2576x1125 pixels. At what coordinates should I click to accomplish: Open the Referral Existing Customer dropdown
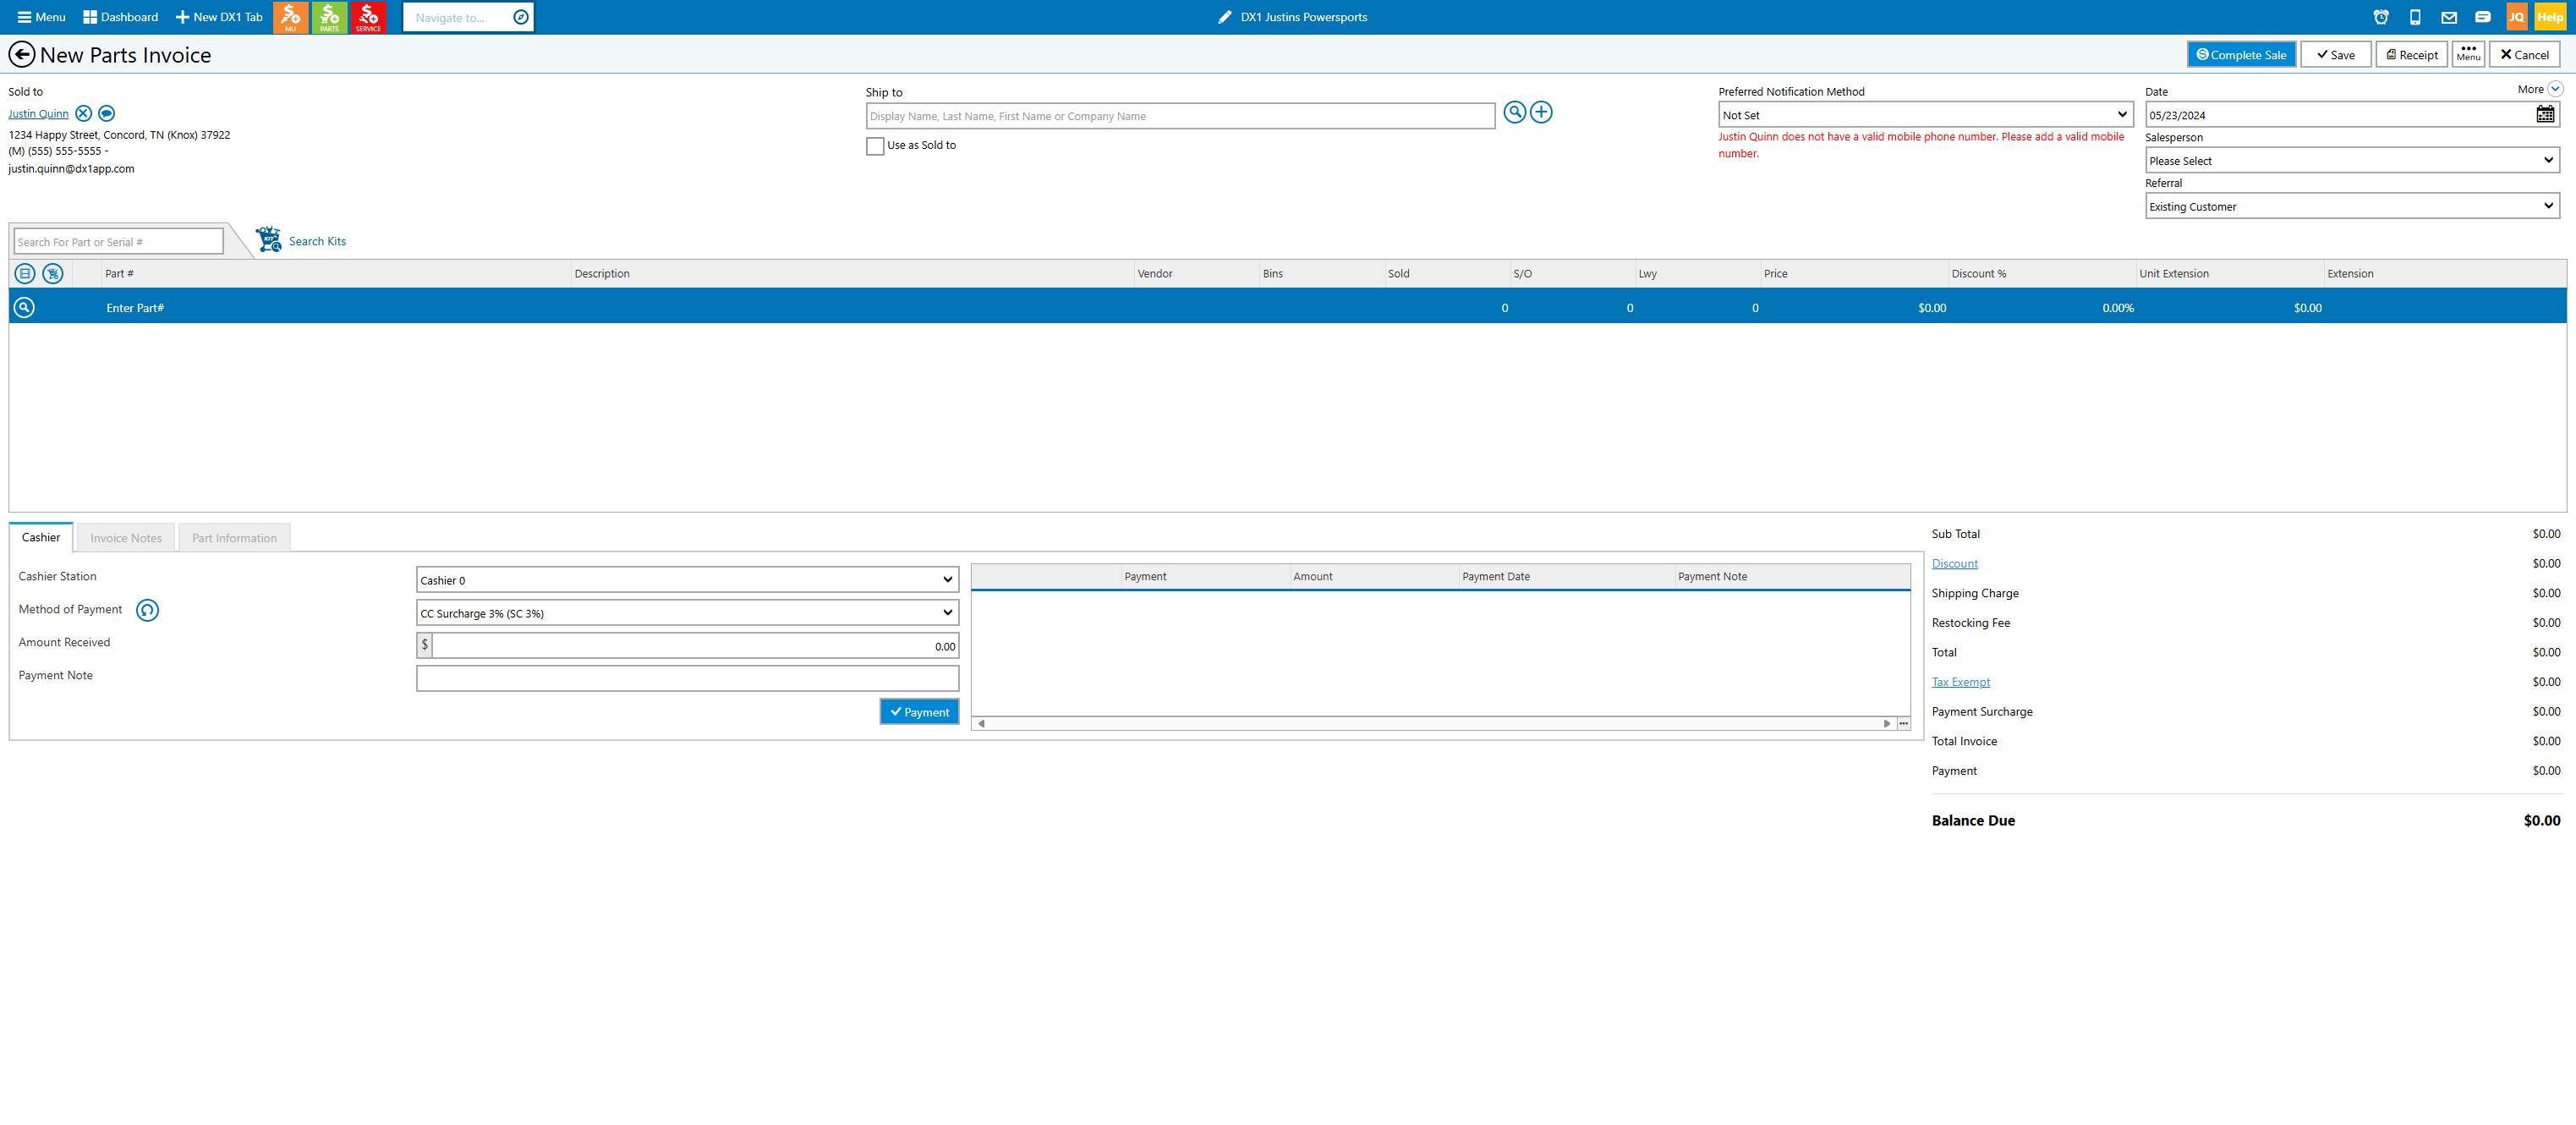click(x=2351, y=206)
